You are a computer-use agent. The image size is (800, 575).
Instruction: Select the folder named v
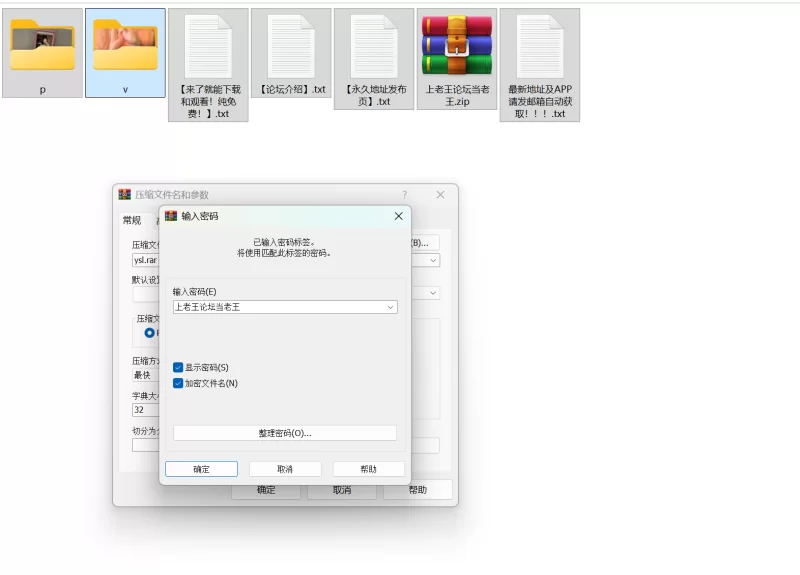click(x=126, y=53)
